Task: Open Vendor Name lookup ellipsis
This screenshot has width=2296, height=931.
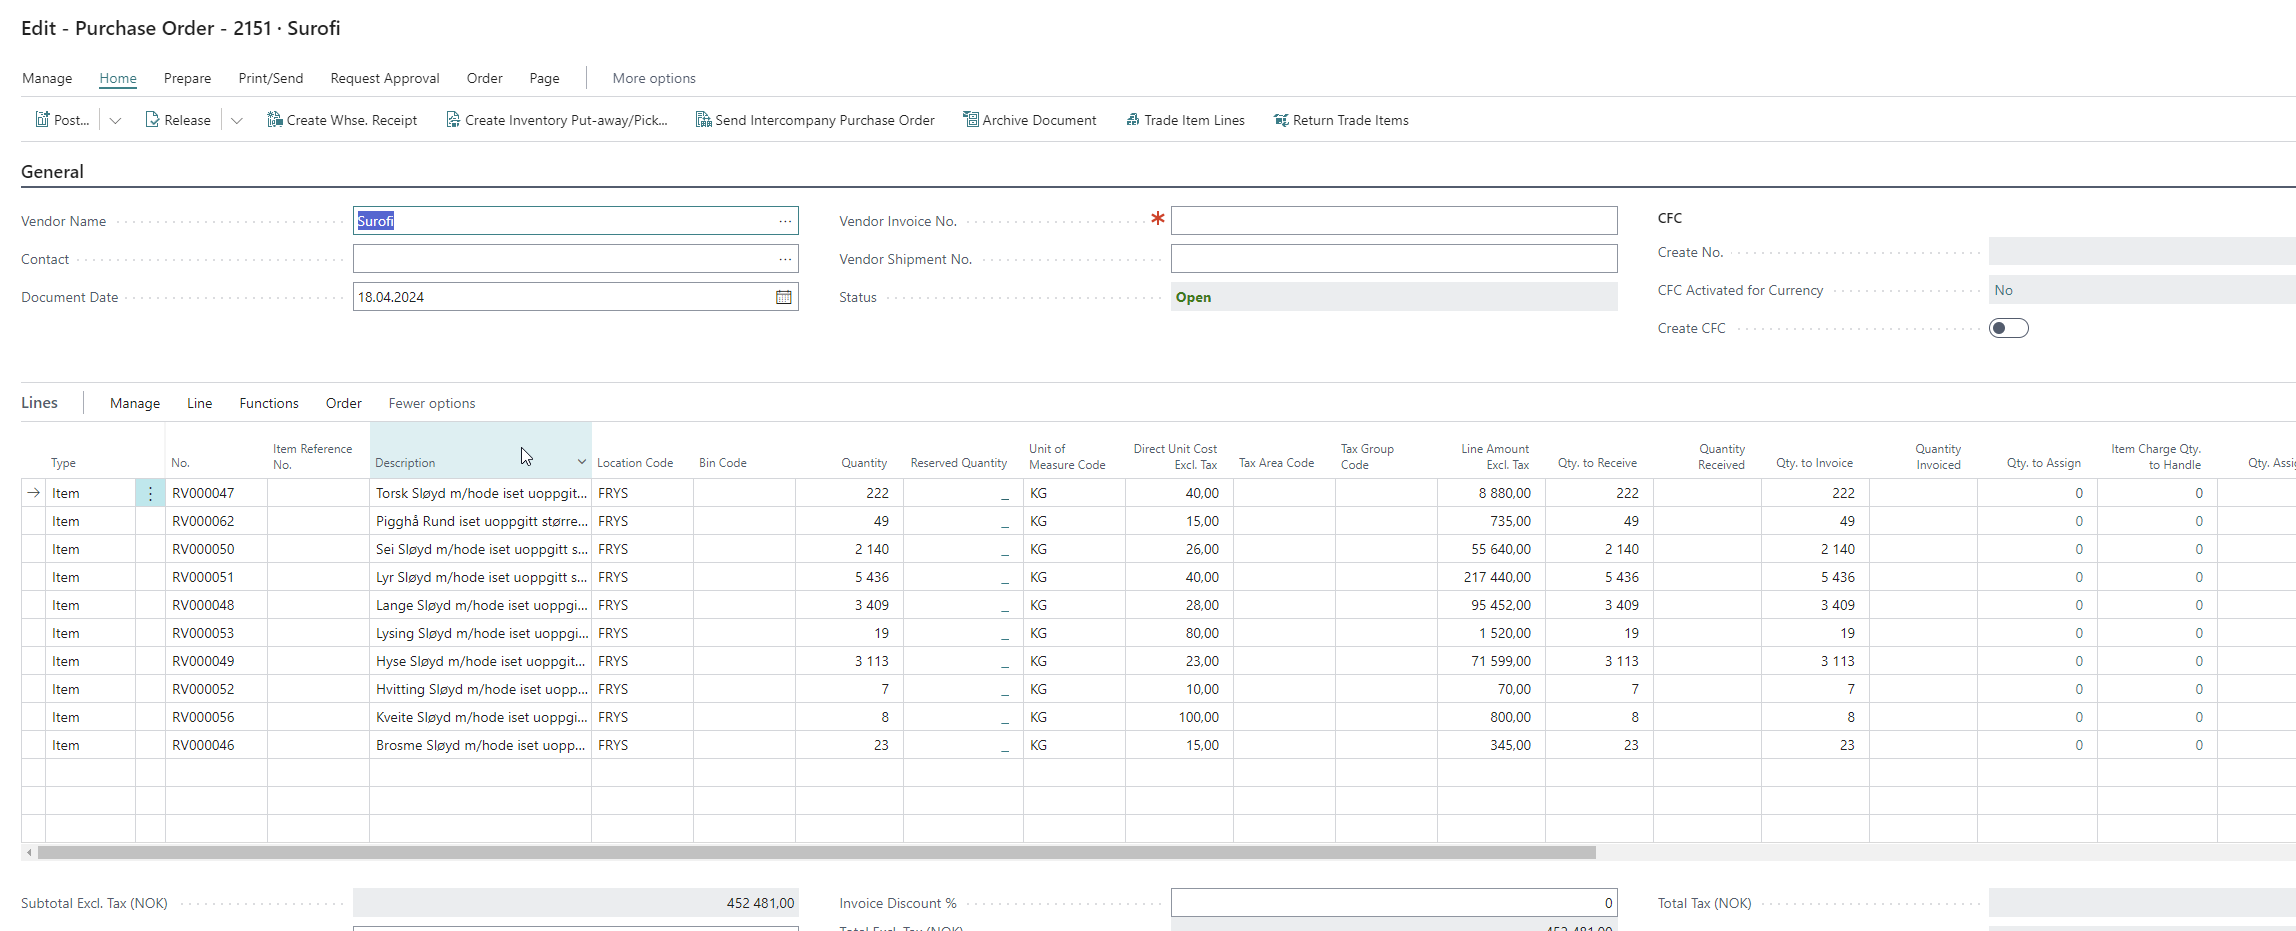Action: tap(785, 221)
